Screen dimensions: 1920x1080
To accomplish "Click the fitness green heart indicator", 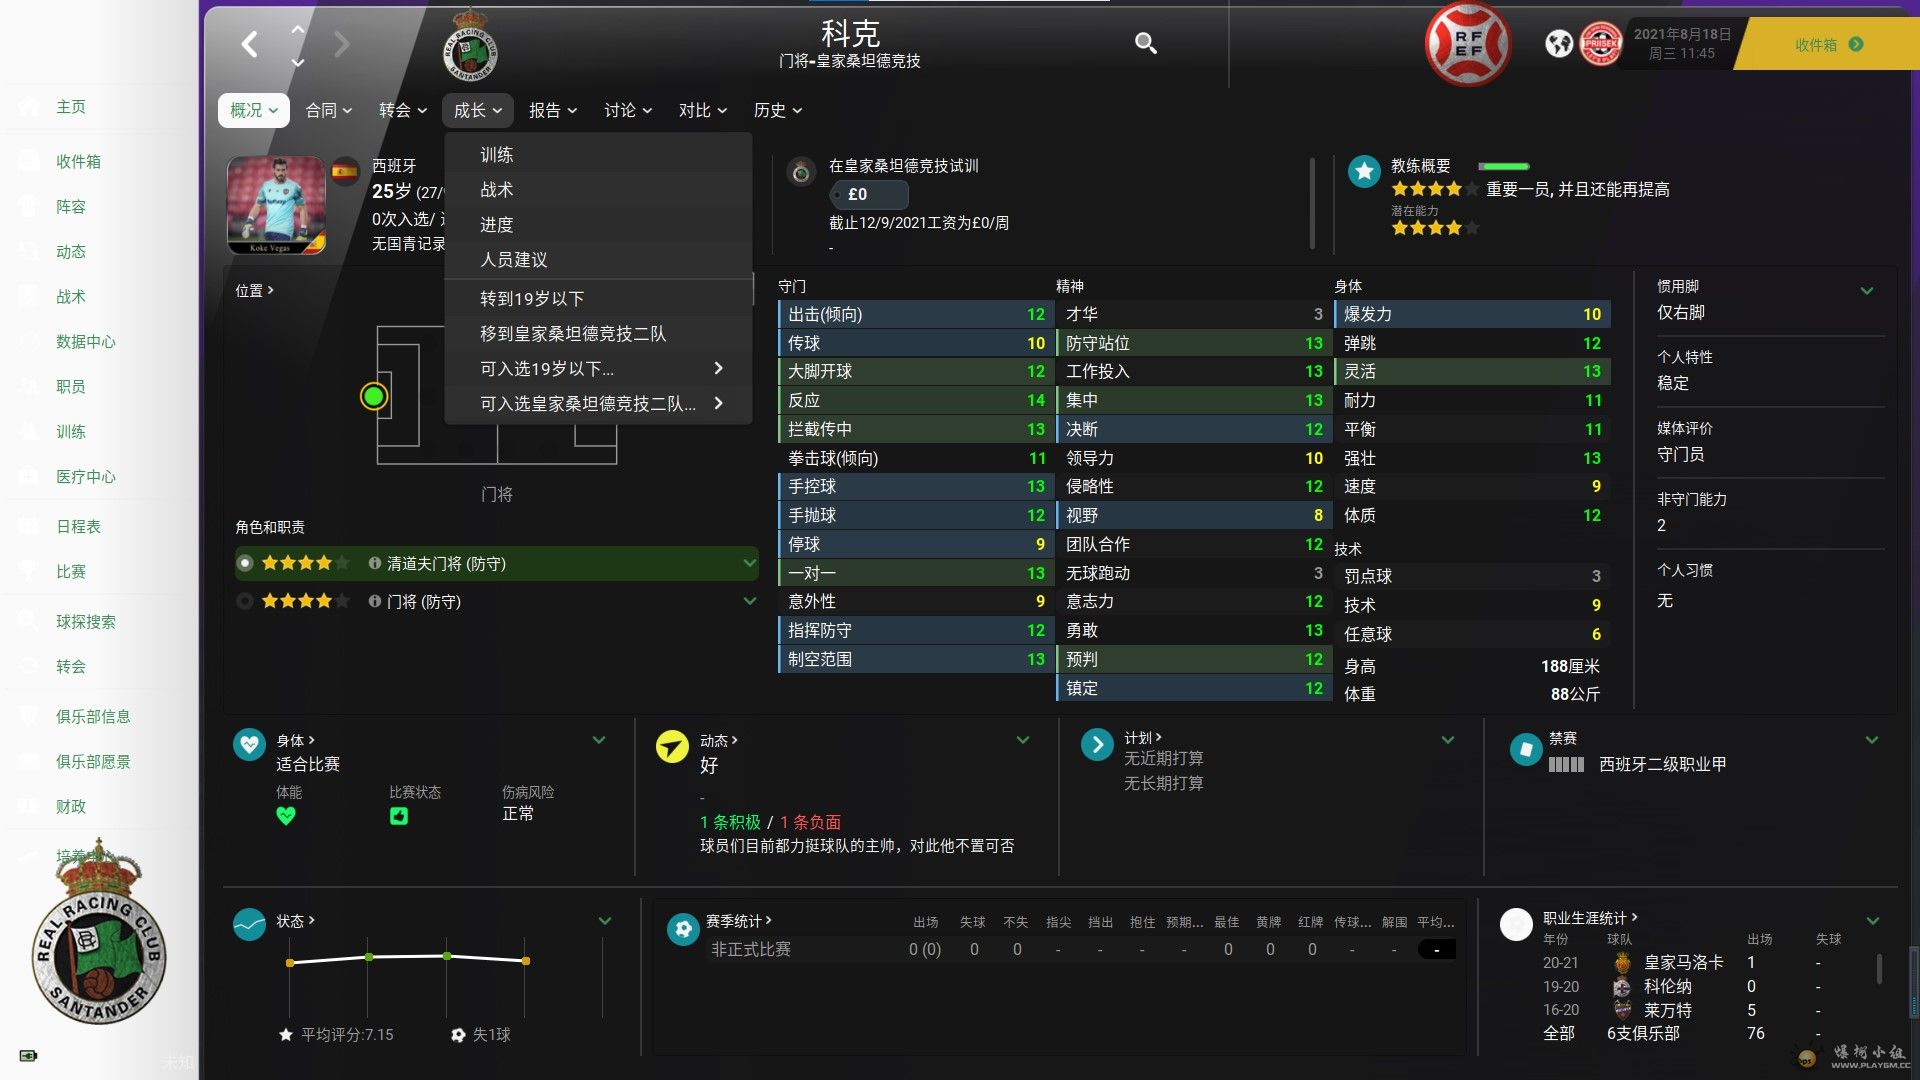I will (286, 816).
